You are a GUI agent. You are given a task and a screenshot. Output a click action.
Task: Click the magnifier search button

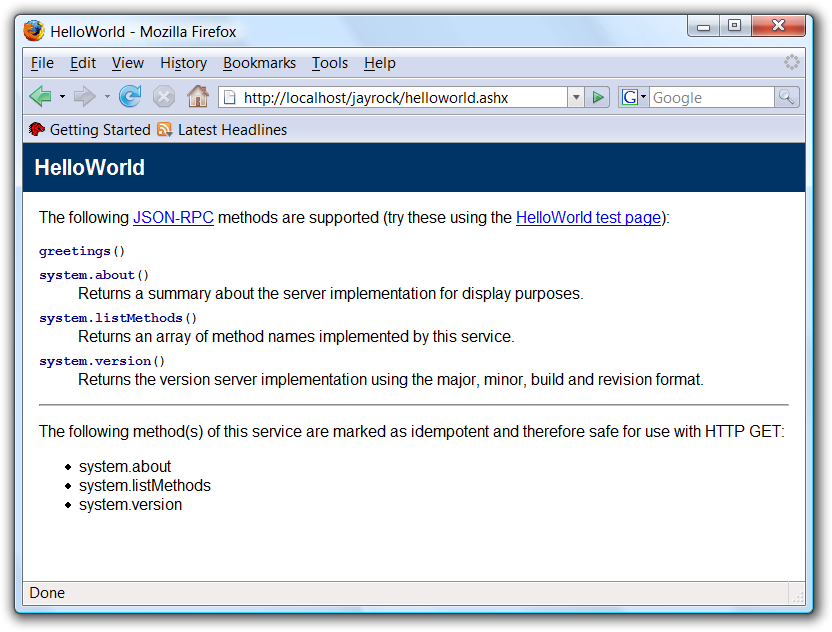[x=786, y=98]
